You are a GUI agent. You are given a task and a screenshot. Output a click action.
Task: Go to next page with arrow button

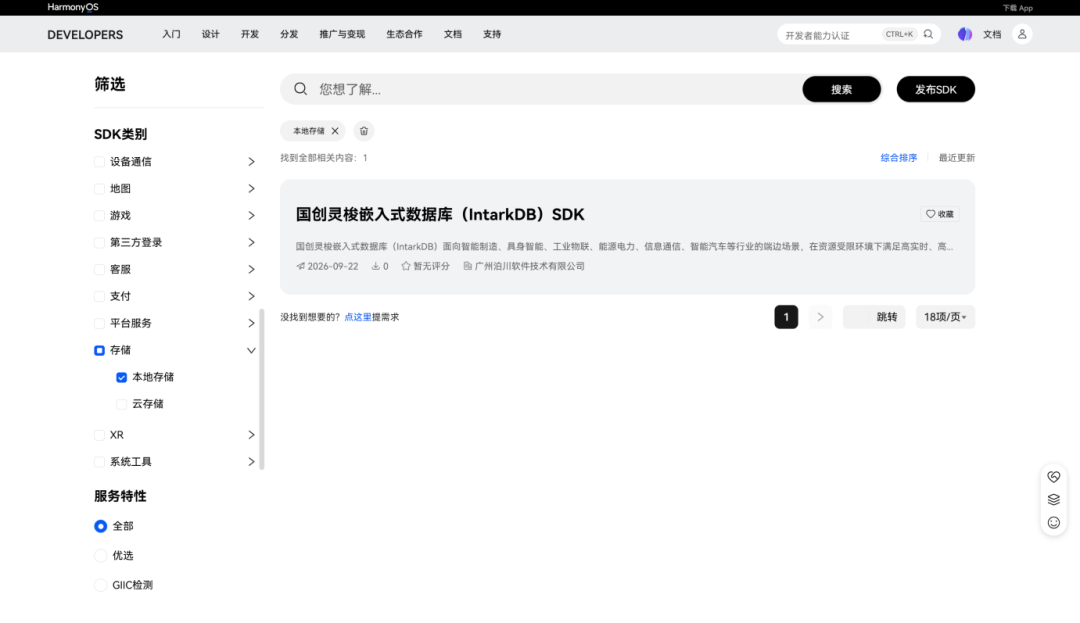(x=820, y=317)
